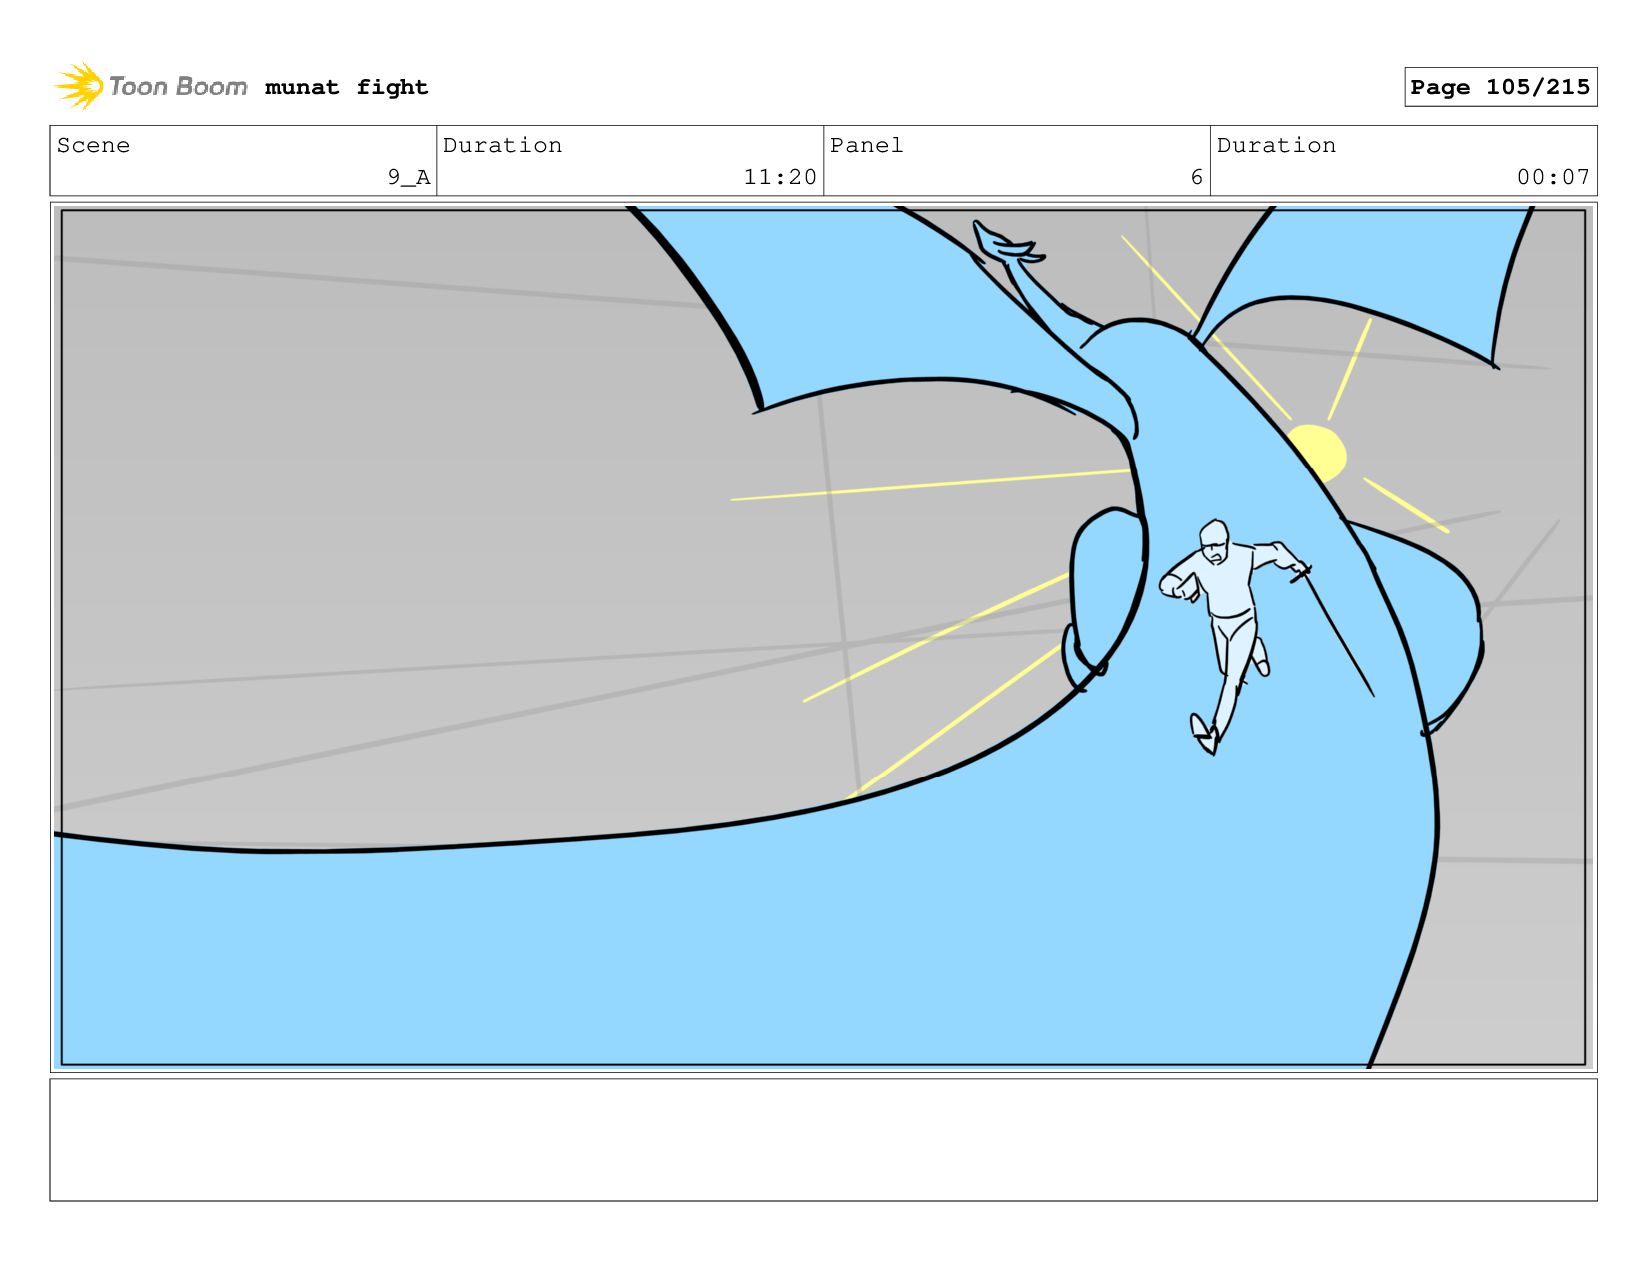Click the empty notes box below the panel
The image size is (1648, 1276).
click(x=823, y=1139)
